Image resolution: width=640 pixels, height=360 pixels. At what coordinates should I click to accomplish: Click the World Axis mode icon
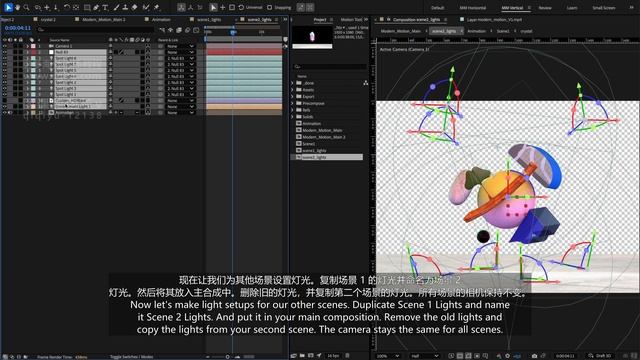pos(191,7)
